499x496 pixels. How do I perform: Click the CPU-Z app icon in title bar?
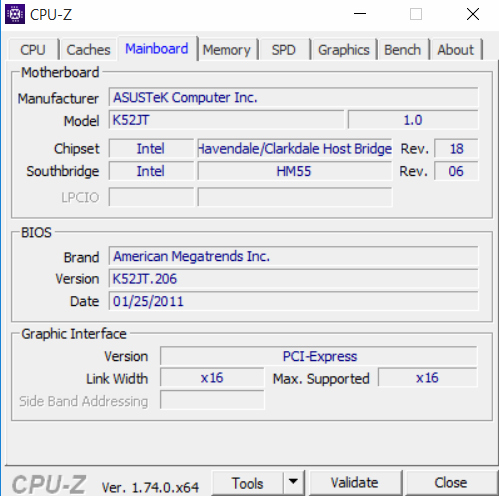pyautogui.click(x=15, y=14)
